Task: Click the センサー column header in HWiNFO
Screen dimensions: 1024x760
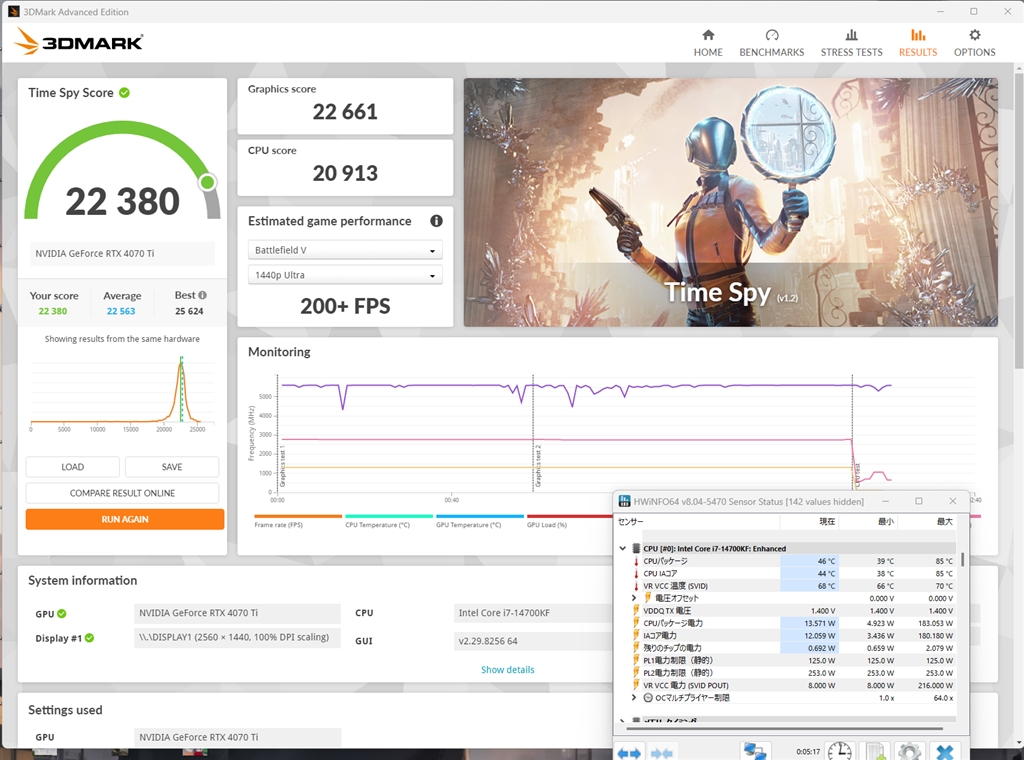Action: (x=698, y=522)
